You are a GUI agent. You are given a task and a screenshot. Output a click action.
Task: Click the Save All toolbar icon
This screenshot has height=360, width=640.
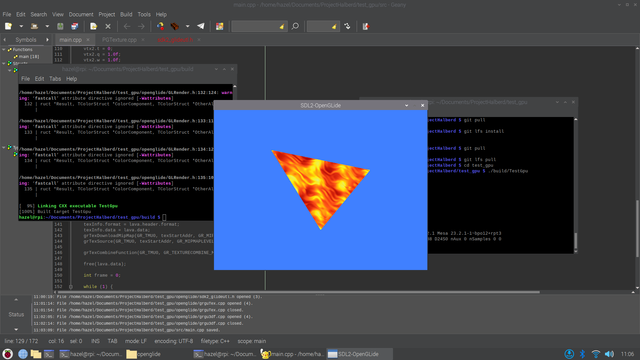click(75, 26)
